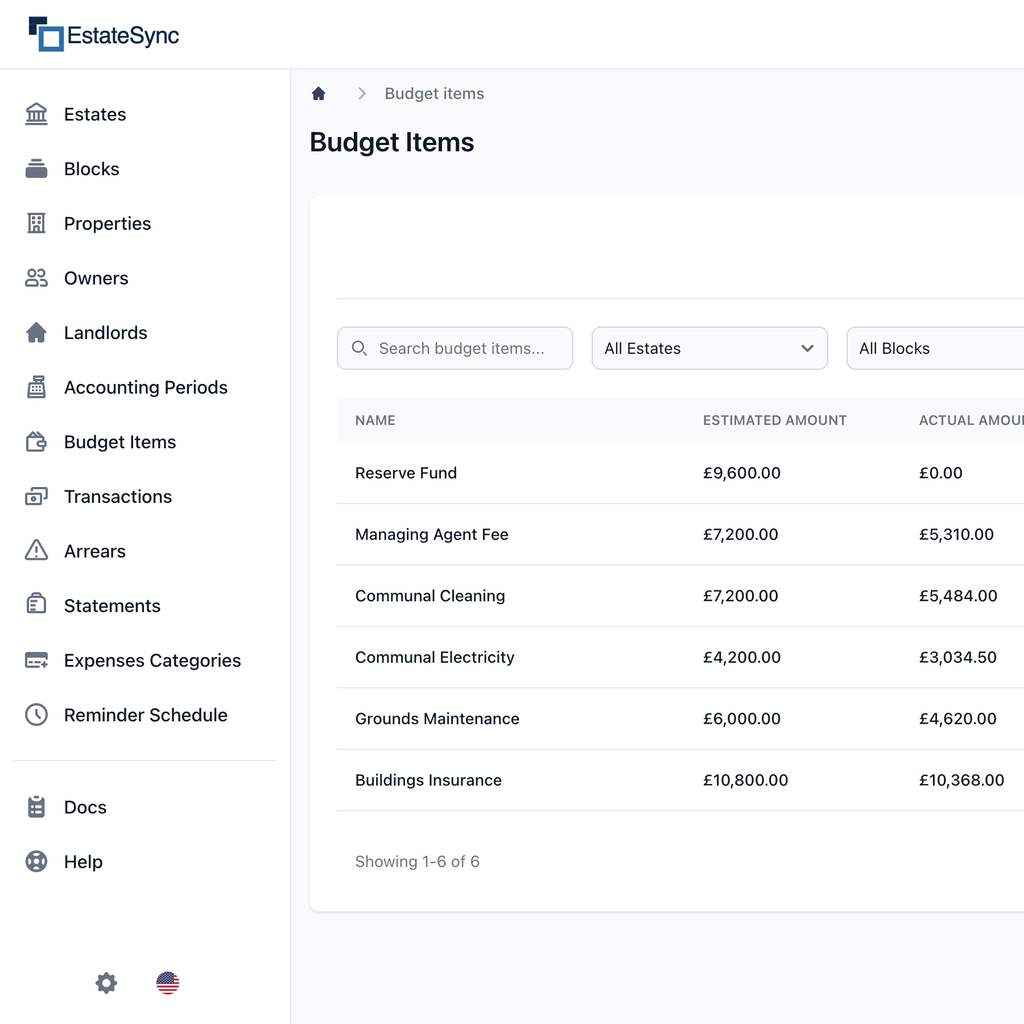
Task: Sort by the NAME column header
Action: pyautogui.click(x=376, y=420)
